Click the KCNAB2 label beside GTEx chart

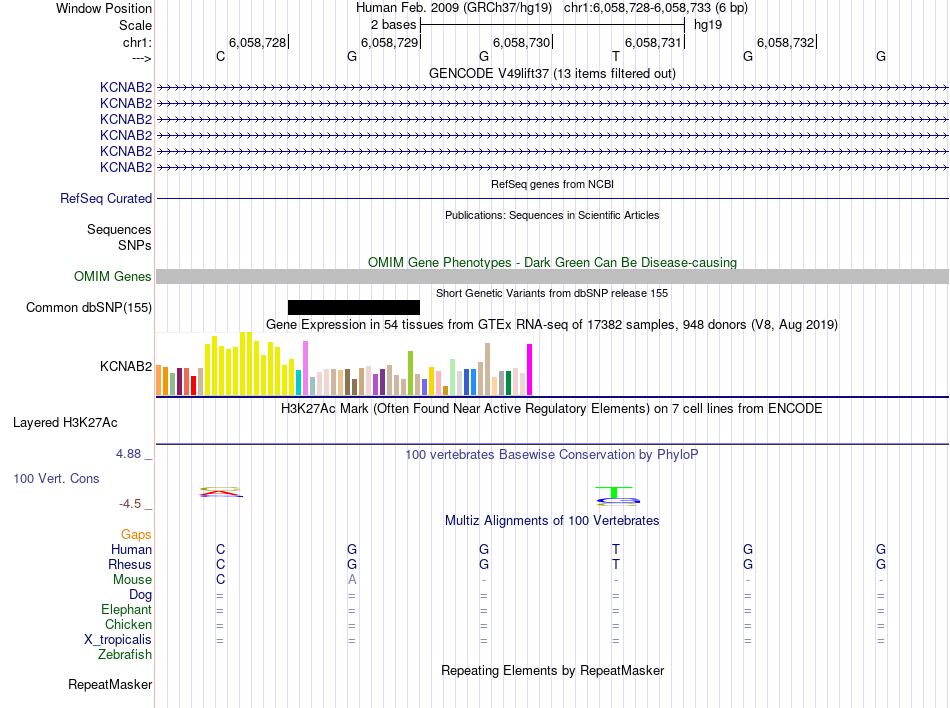pos(126,366)
